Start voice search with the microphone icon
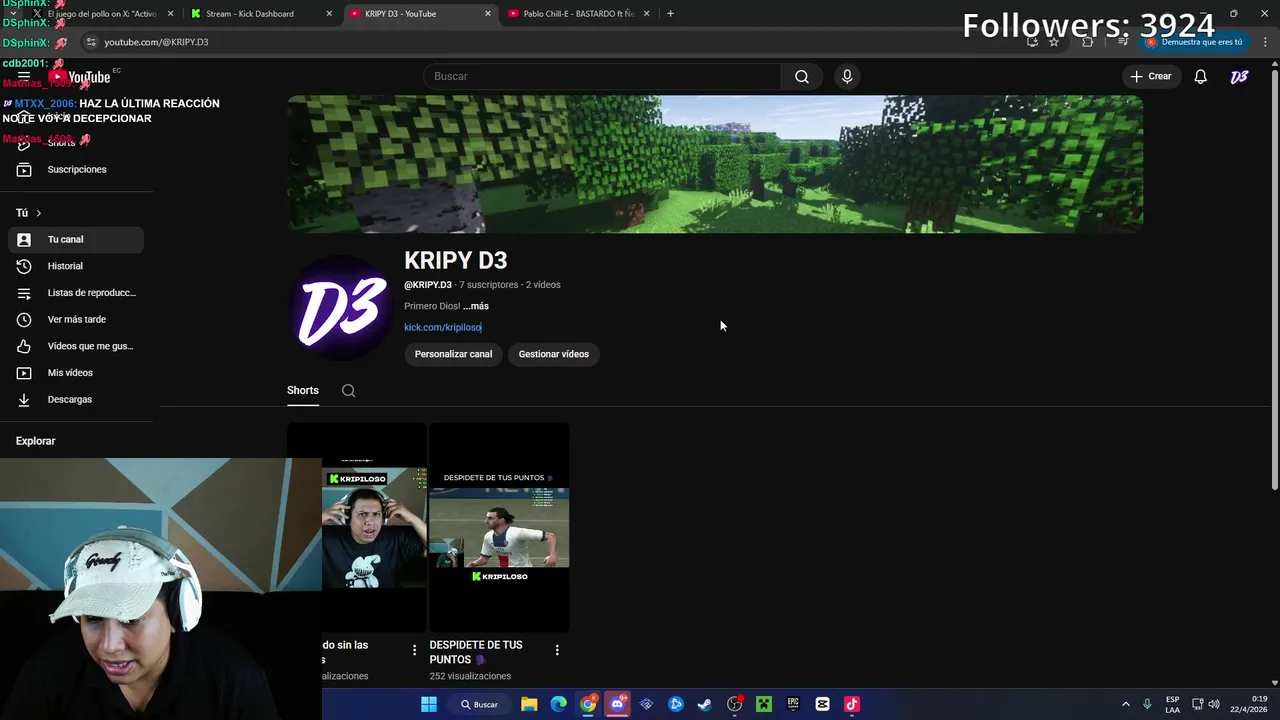Viewport: 1280px width, 720px height. pyautogui.click(x=847, y=77)
